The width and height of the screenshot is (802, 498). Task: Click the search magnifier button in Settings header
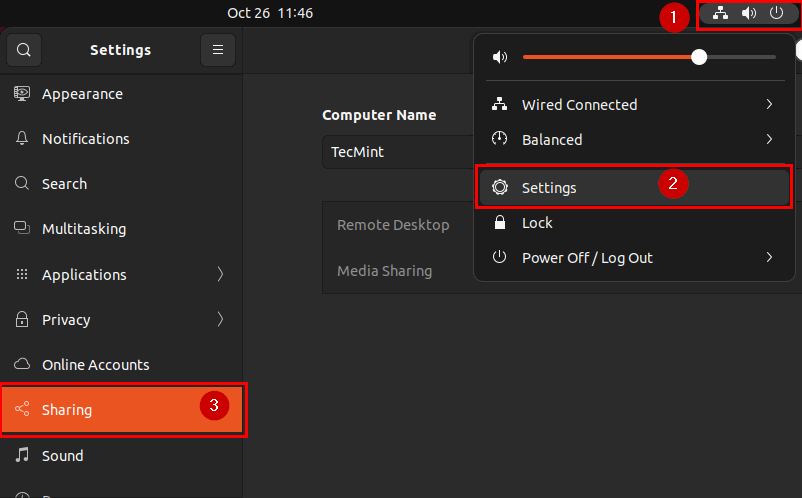point(24,50)
